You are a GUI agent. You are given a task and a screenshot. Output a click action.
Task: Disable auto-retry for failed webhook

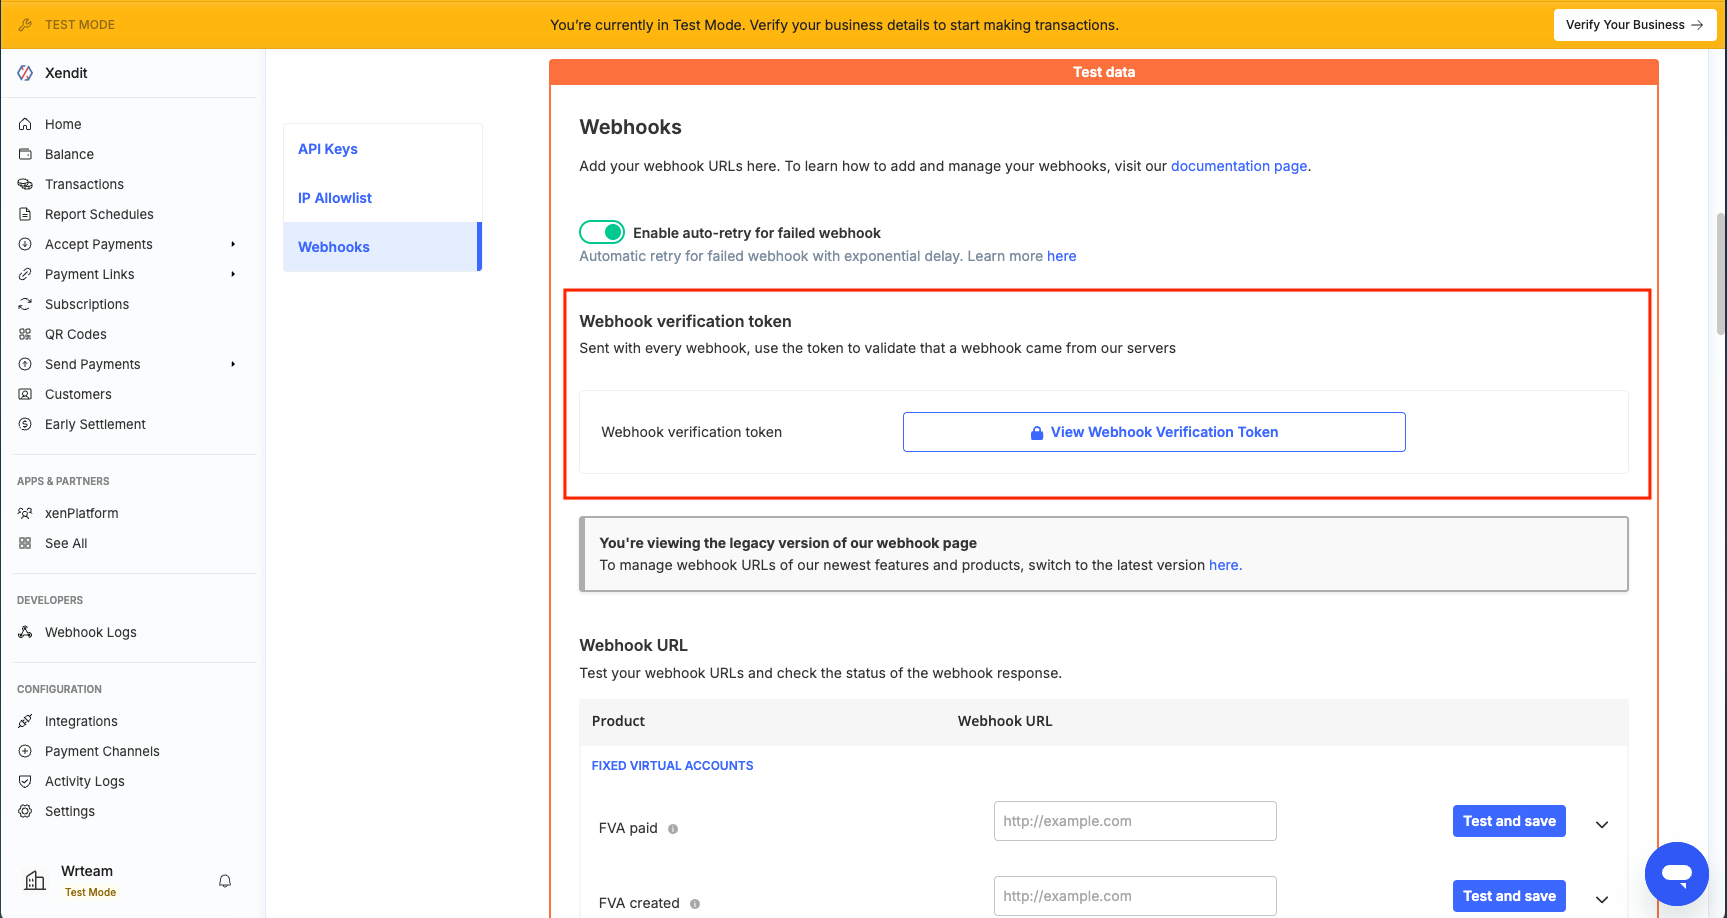tap(601, 231)
